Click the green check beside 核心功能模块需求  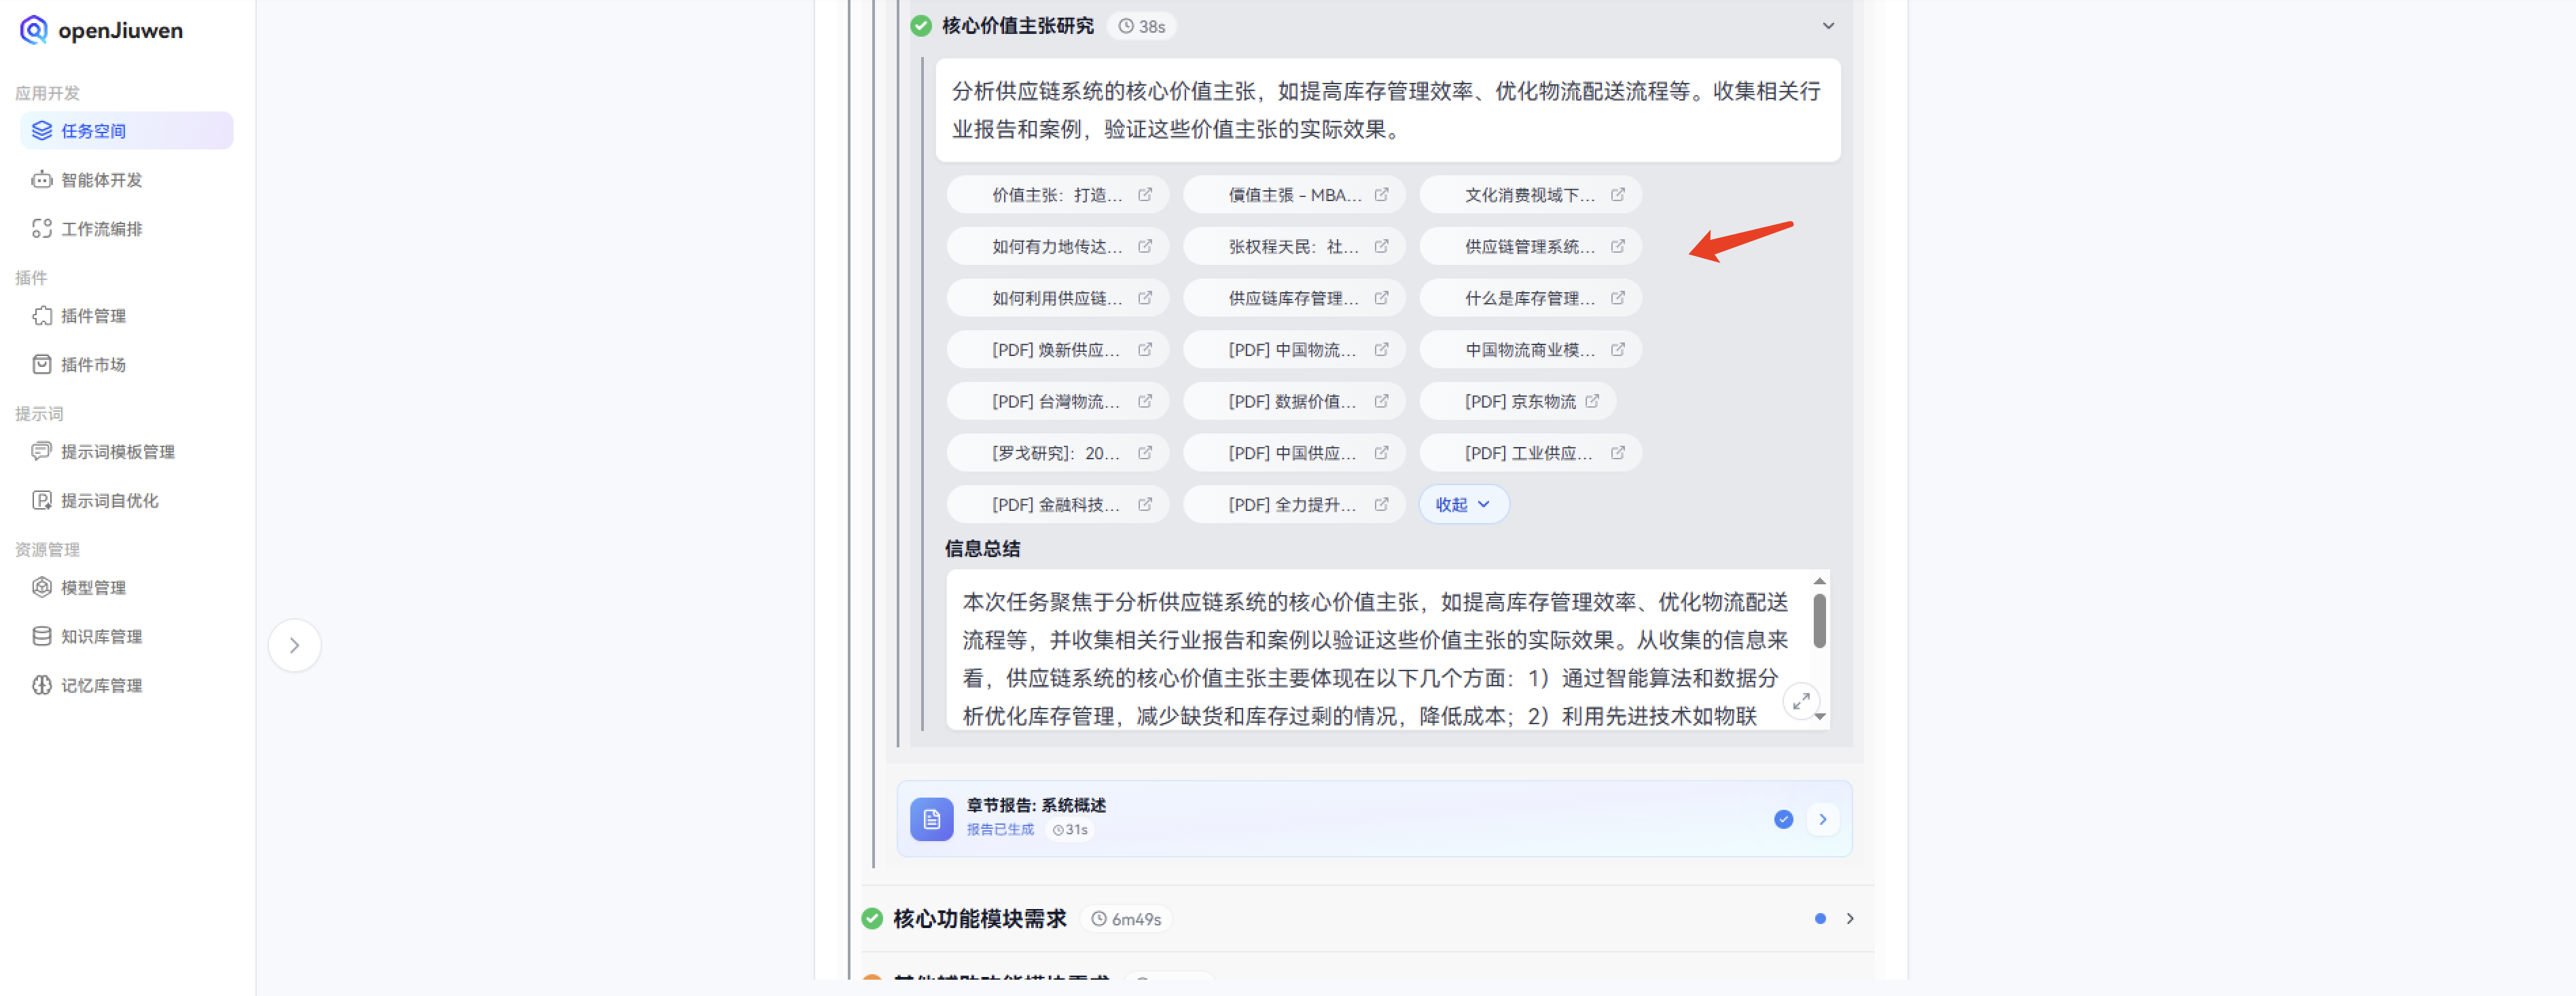pos(871,918)
